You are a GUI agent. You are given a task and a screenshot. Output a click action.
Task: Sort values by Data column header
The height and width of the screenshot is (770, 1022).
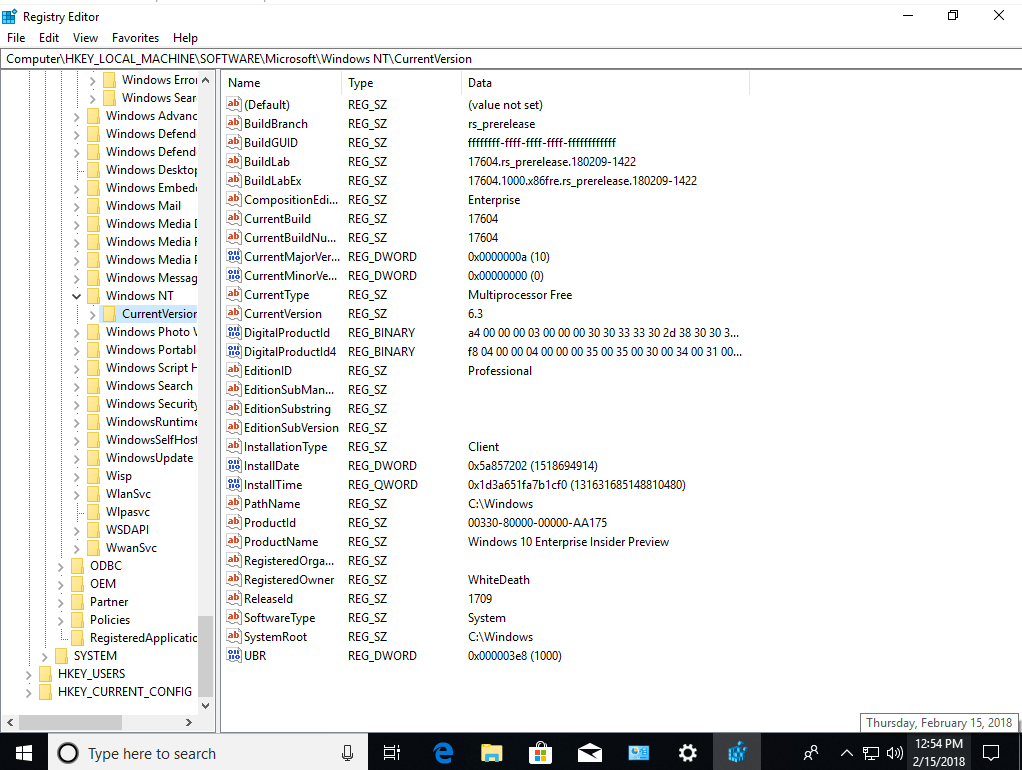[x=606, y=83]
